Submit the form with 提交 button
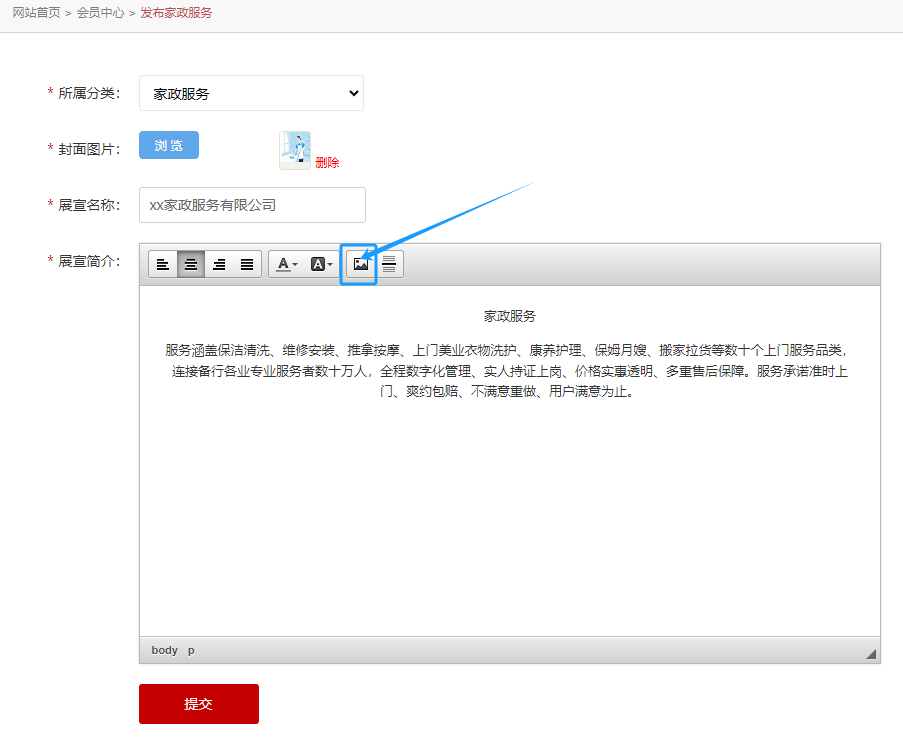The height and width of the screenshot is (740, 903). 198,704
